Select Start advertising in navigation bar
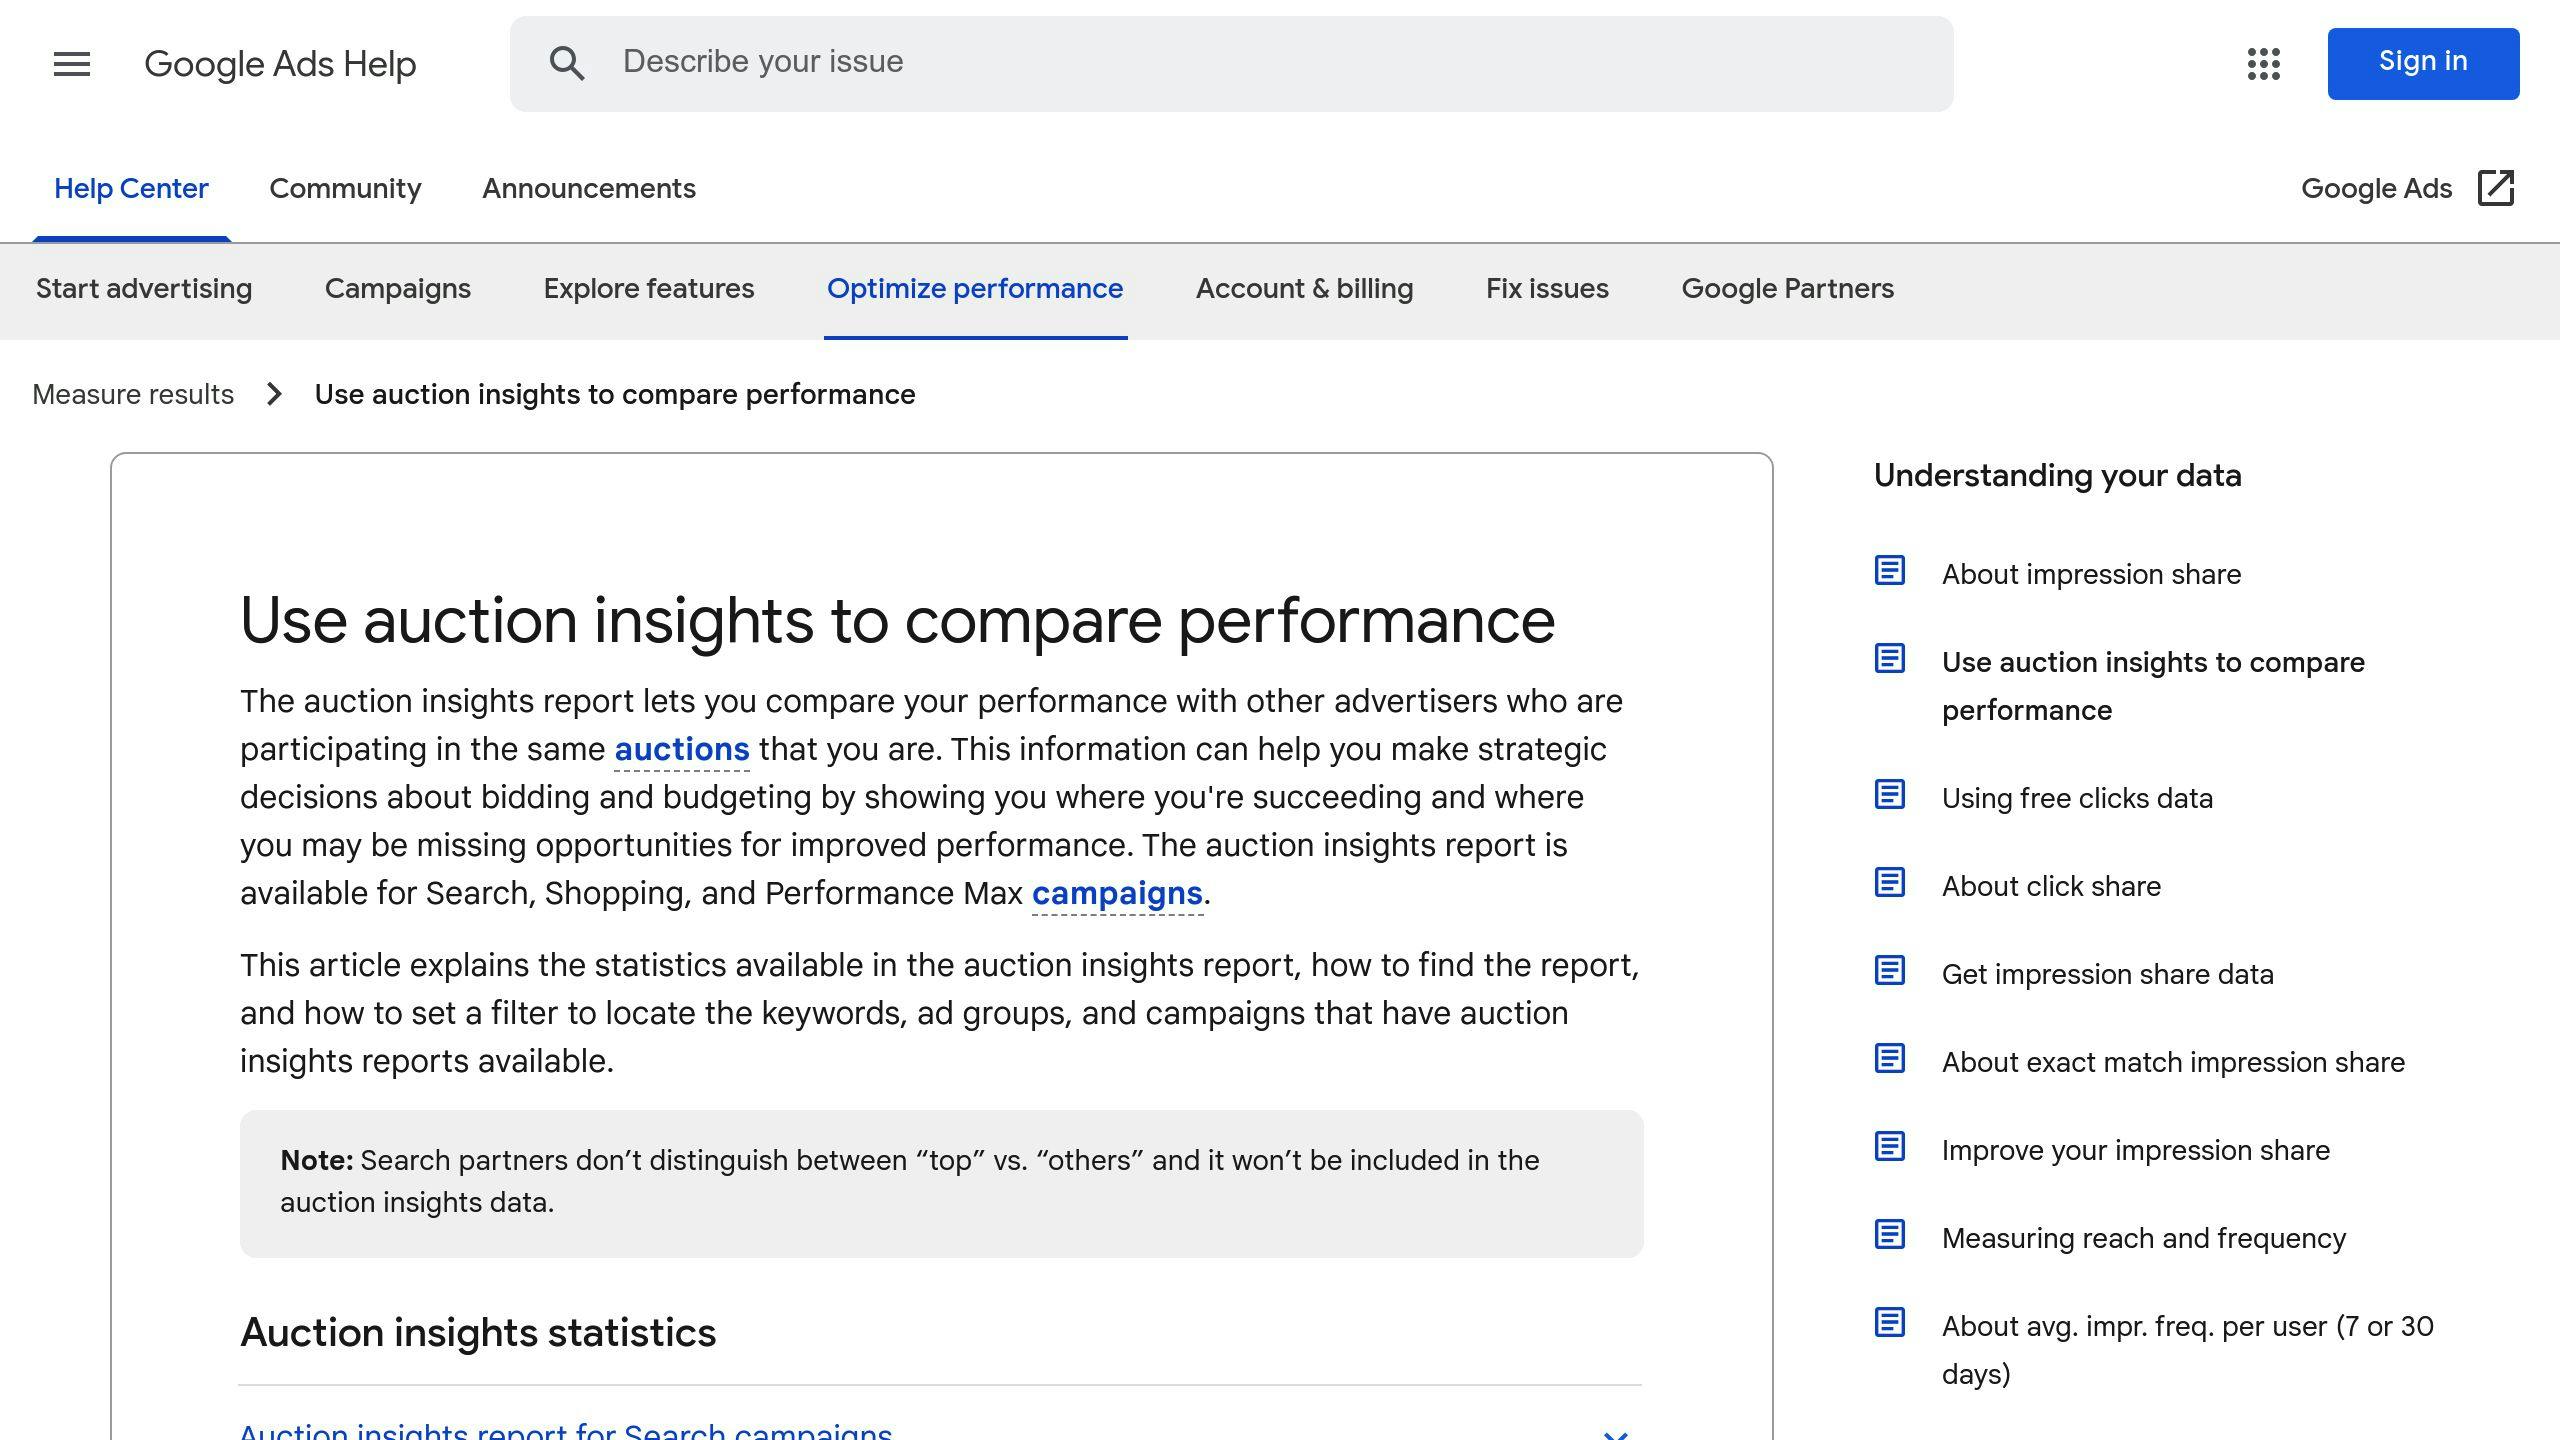 [144, 288]
